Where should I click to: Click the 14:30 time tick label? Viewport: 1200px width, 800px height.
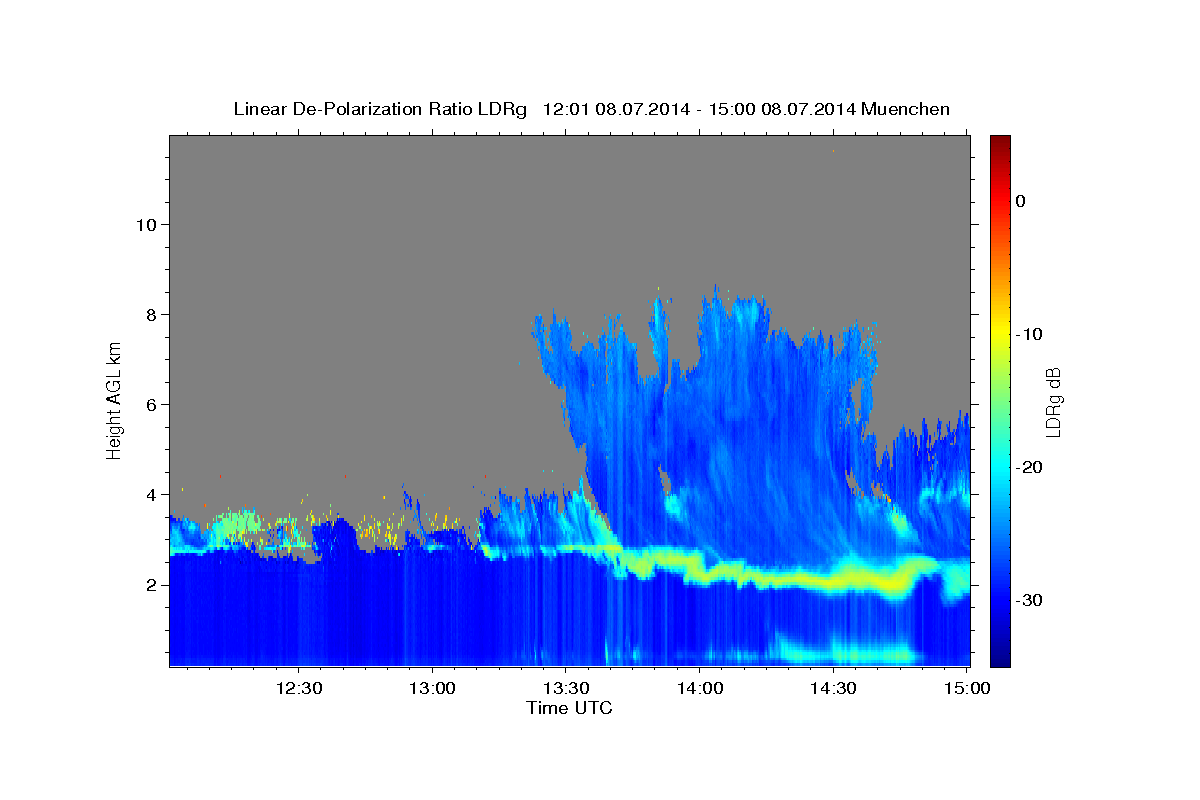pos(832,689)
